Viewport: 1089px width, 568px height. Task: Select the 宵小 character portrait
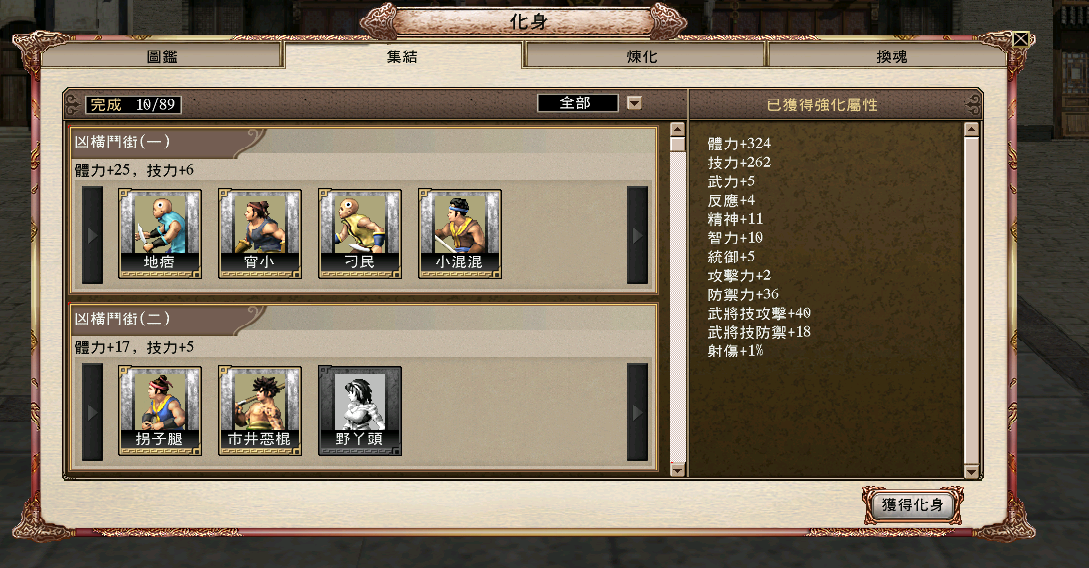260,234
